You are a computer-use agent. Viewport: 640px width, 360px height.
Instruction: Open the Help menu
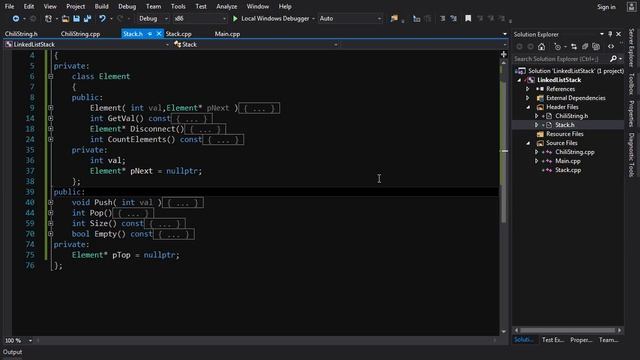click(x=285, y=7)
